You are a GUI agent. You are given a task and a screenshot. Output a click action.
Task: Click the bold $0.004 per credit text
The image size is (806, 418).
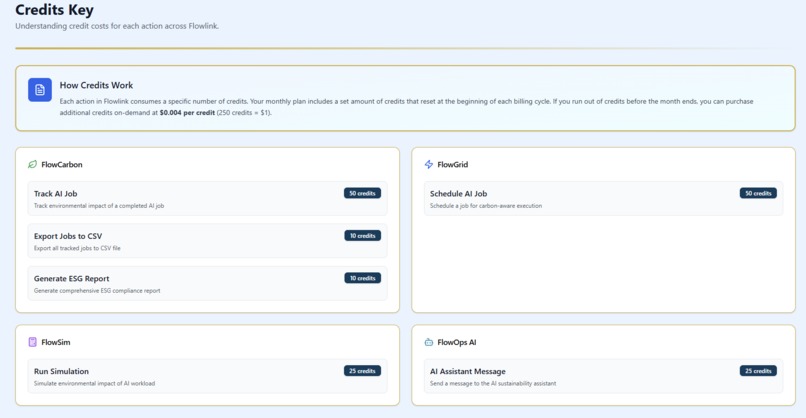(x=187, y=113)
